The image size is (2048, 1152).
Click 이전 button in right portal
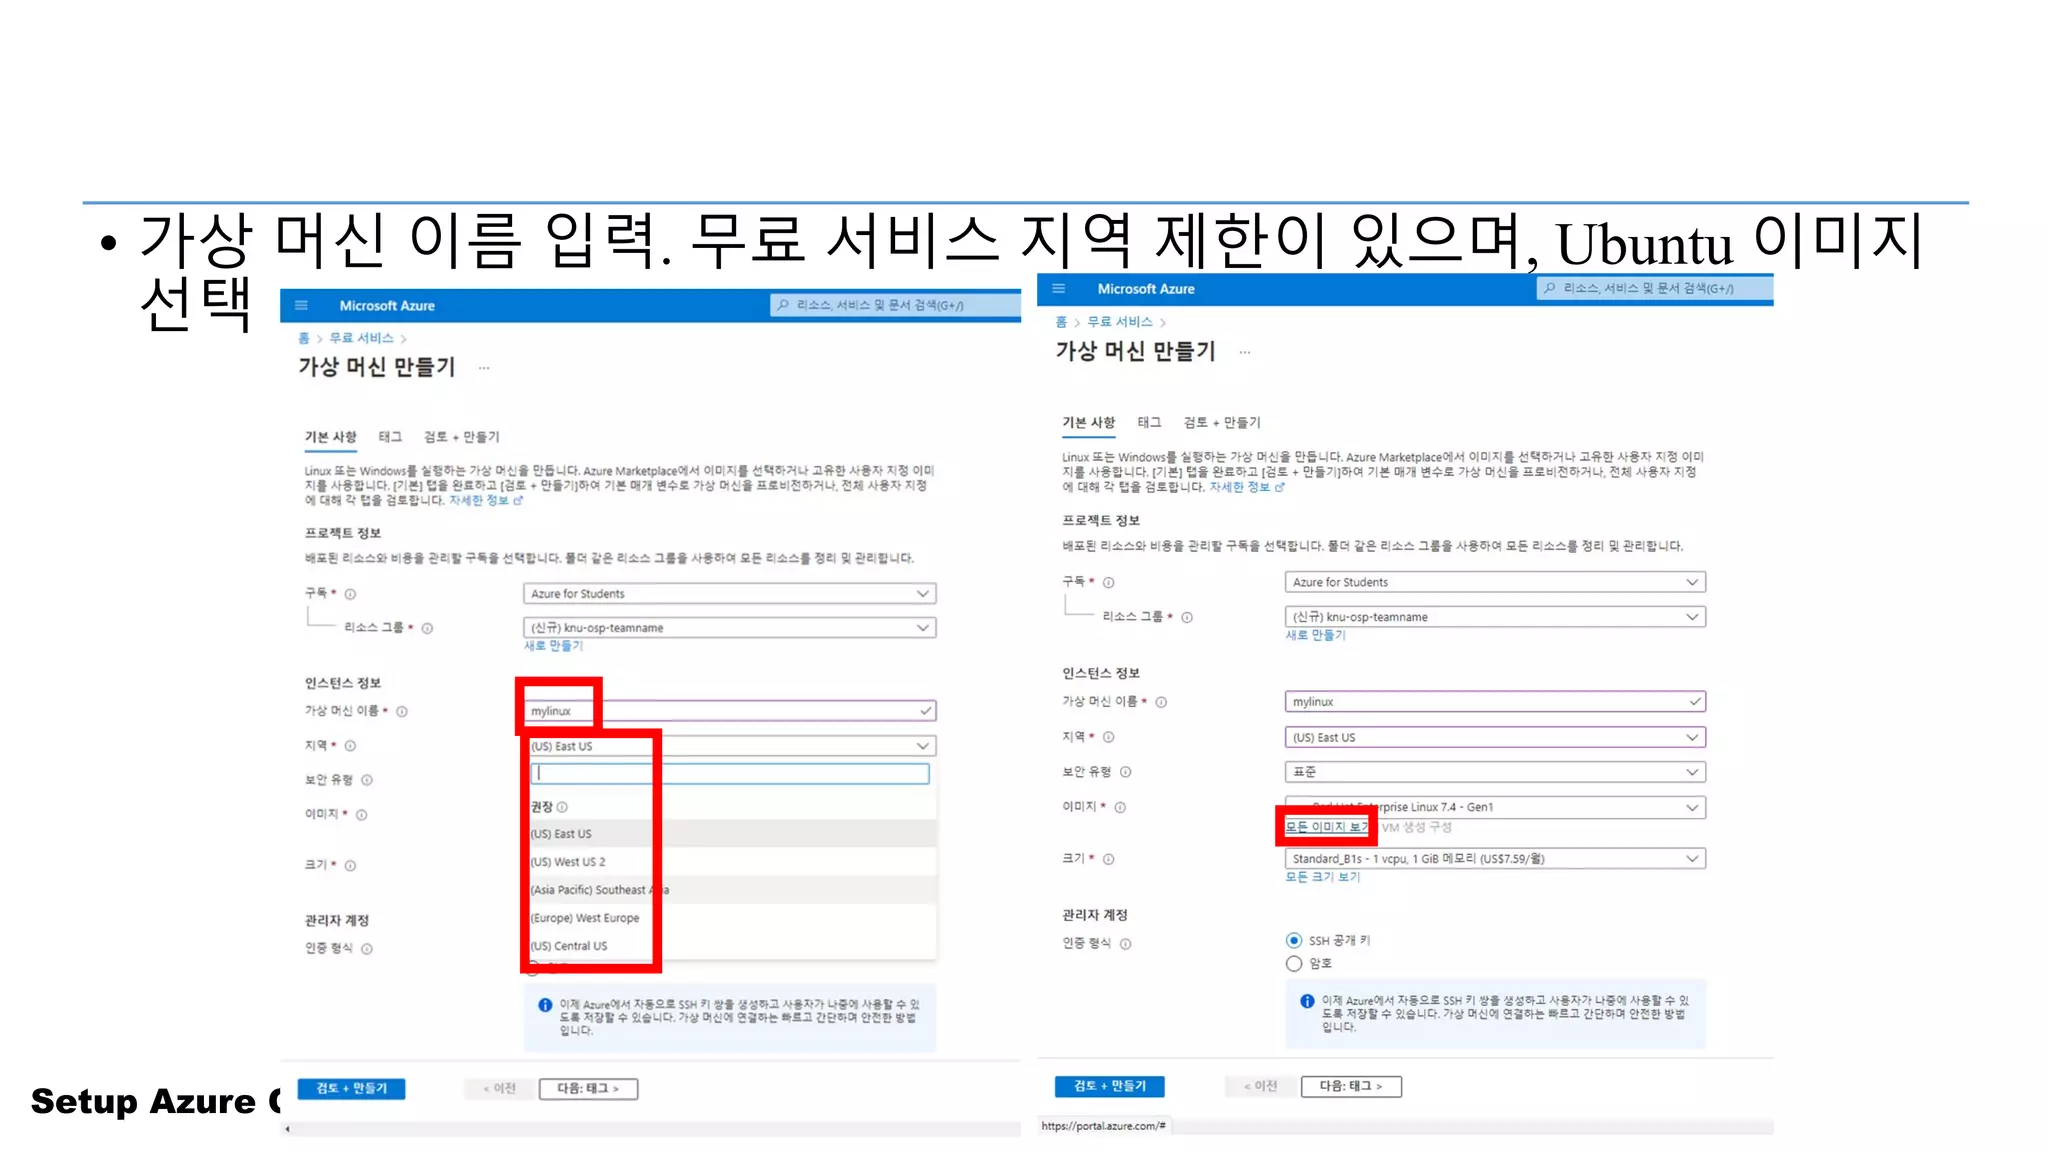(1261, 1086)
